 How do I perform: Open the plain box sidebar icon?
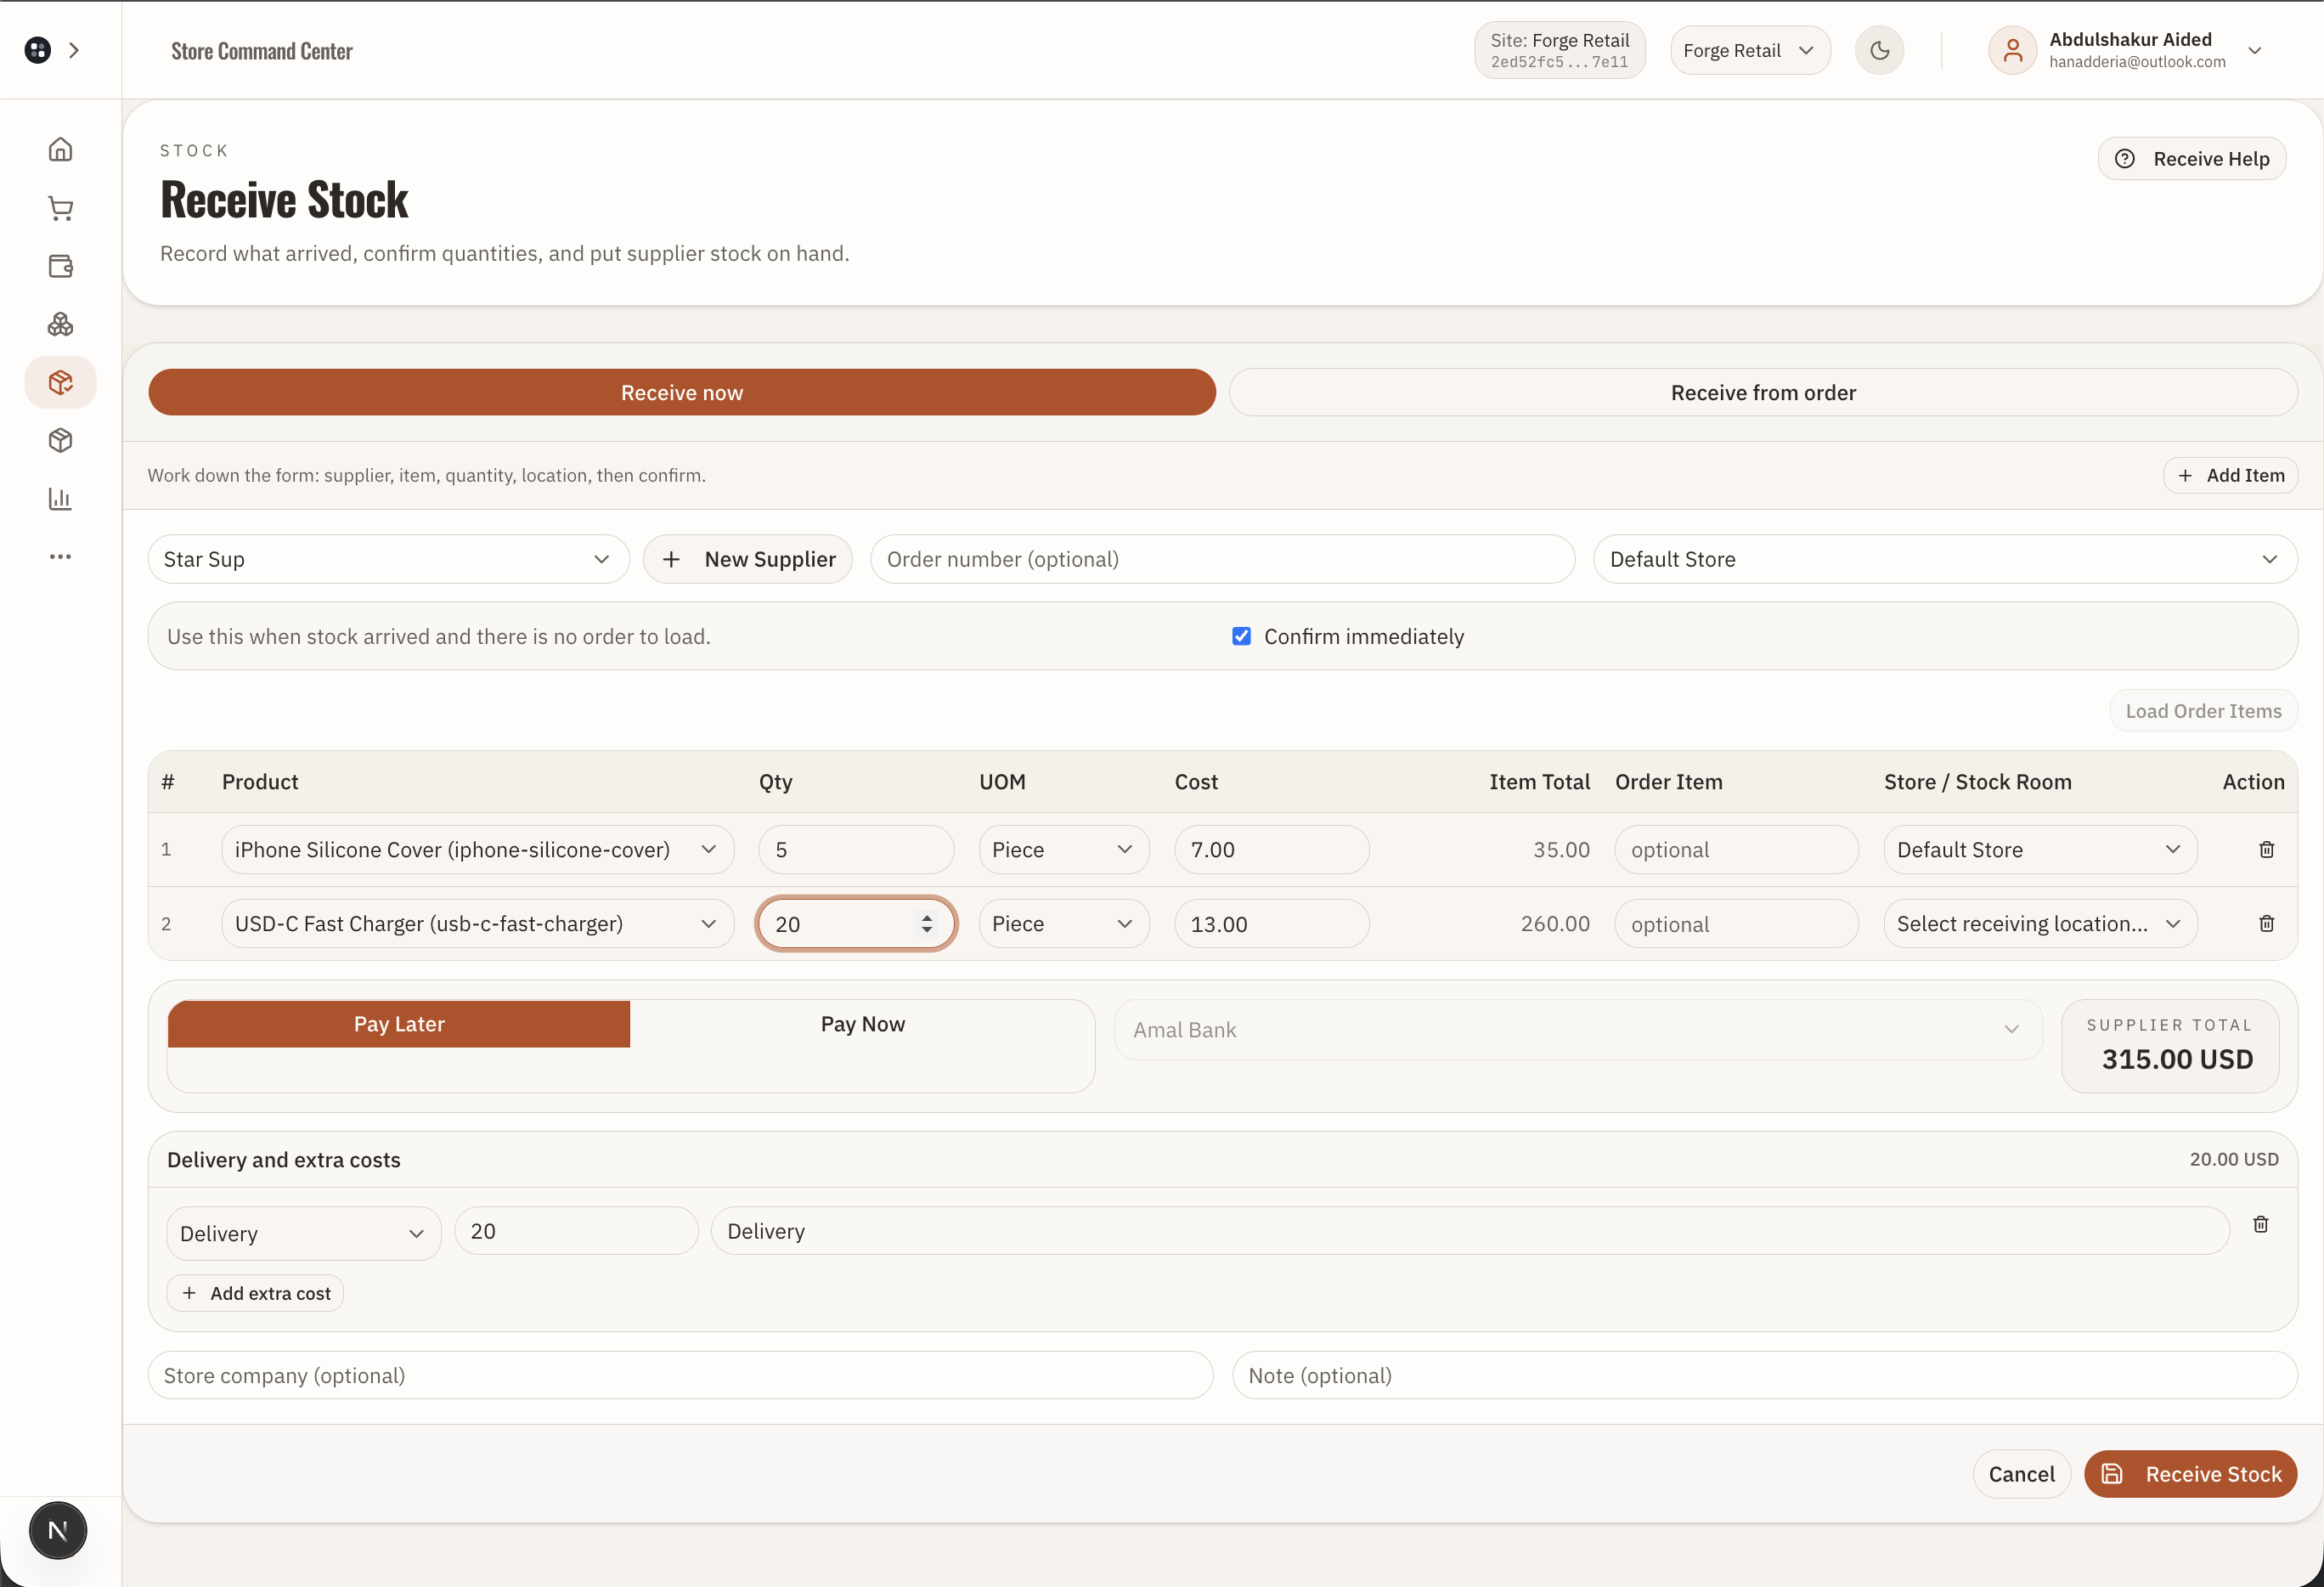pos(60,440)
